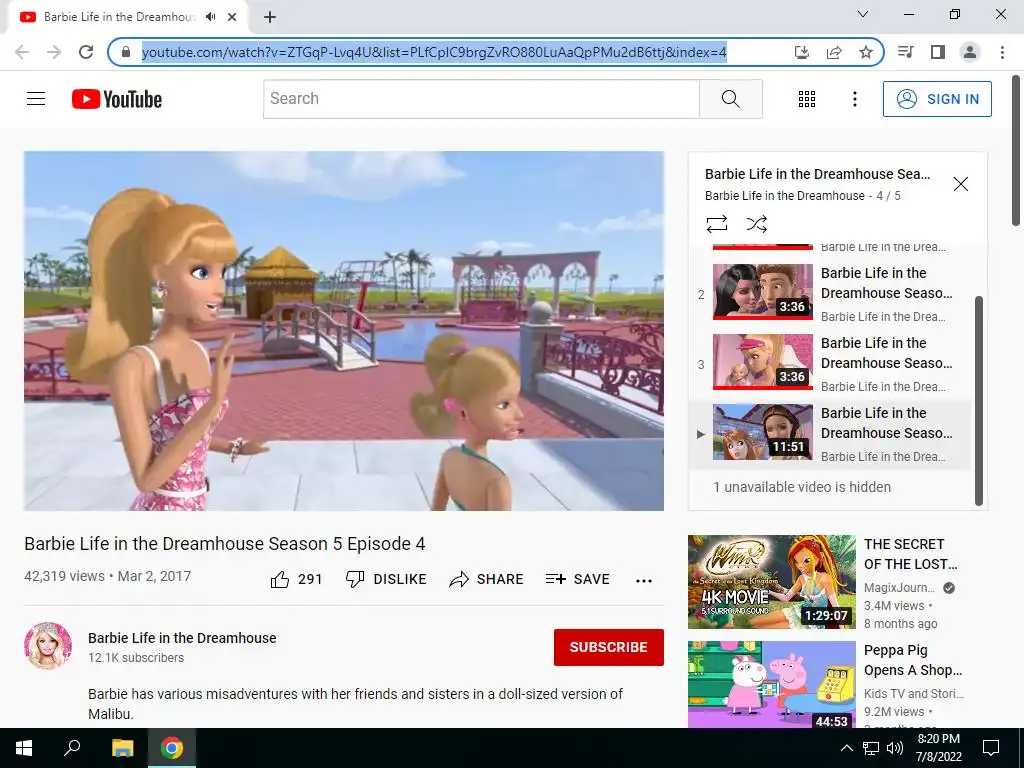This screenshot has width=1024, height=768.
Task: Open File Explorer from taskbar
Action: 122,748
